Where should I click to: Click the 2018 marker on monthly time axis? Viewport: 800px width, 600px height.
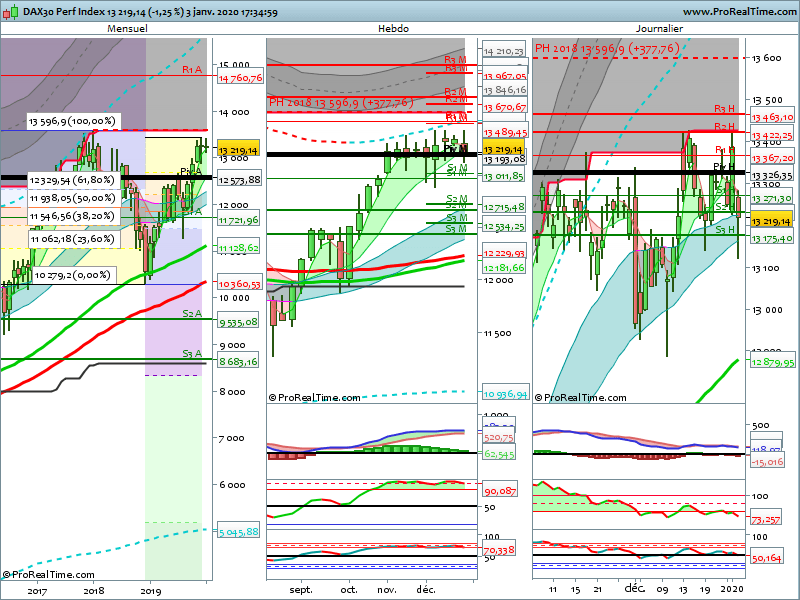coord(93,591)
